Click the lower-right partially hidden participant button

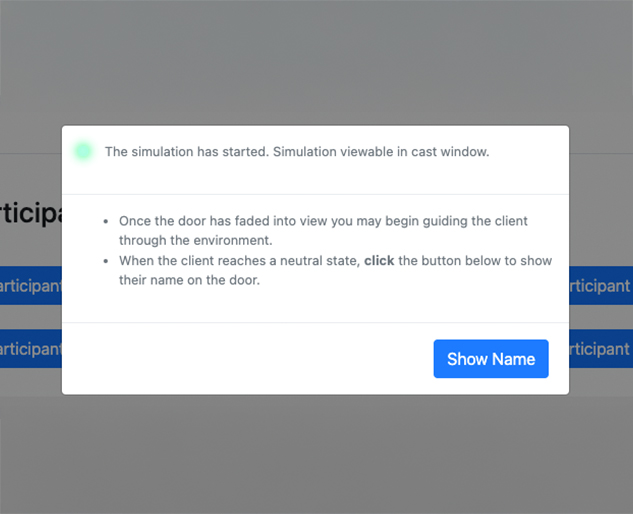click(600, 349)
